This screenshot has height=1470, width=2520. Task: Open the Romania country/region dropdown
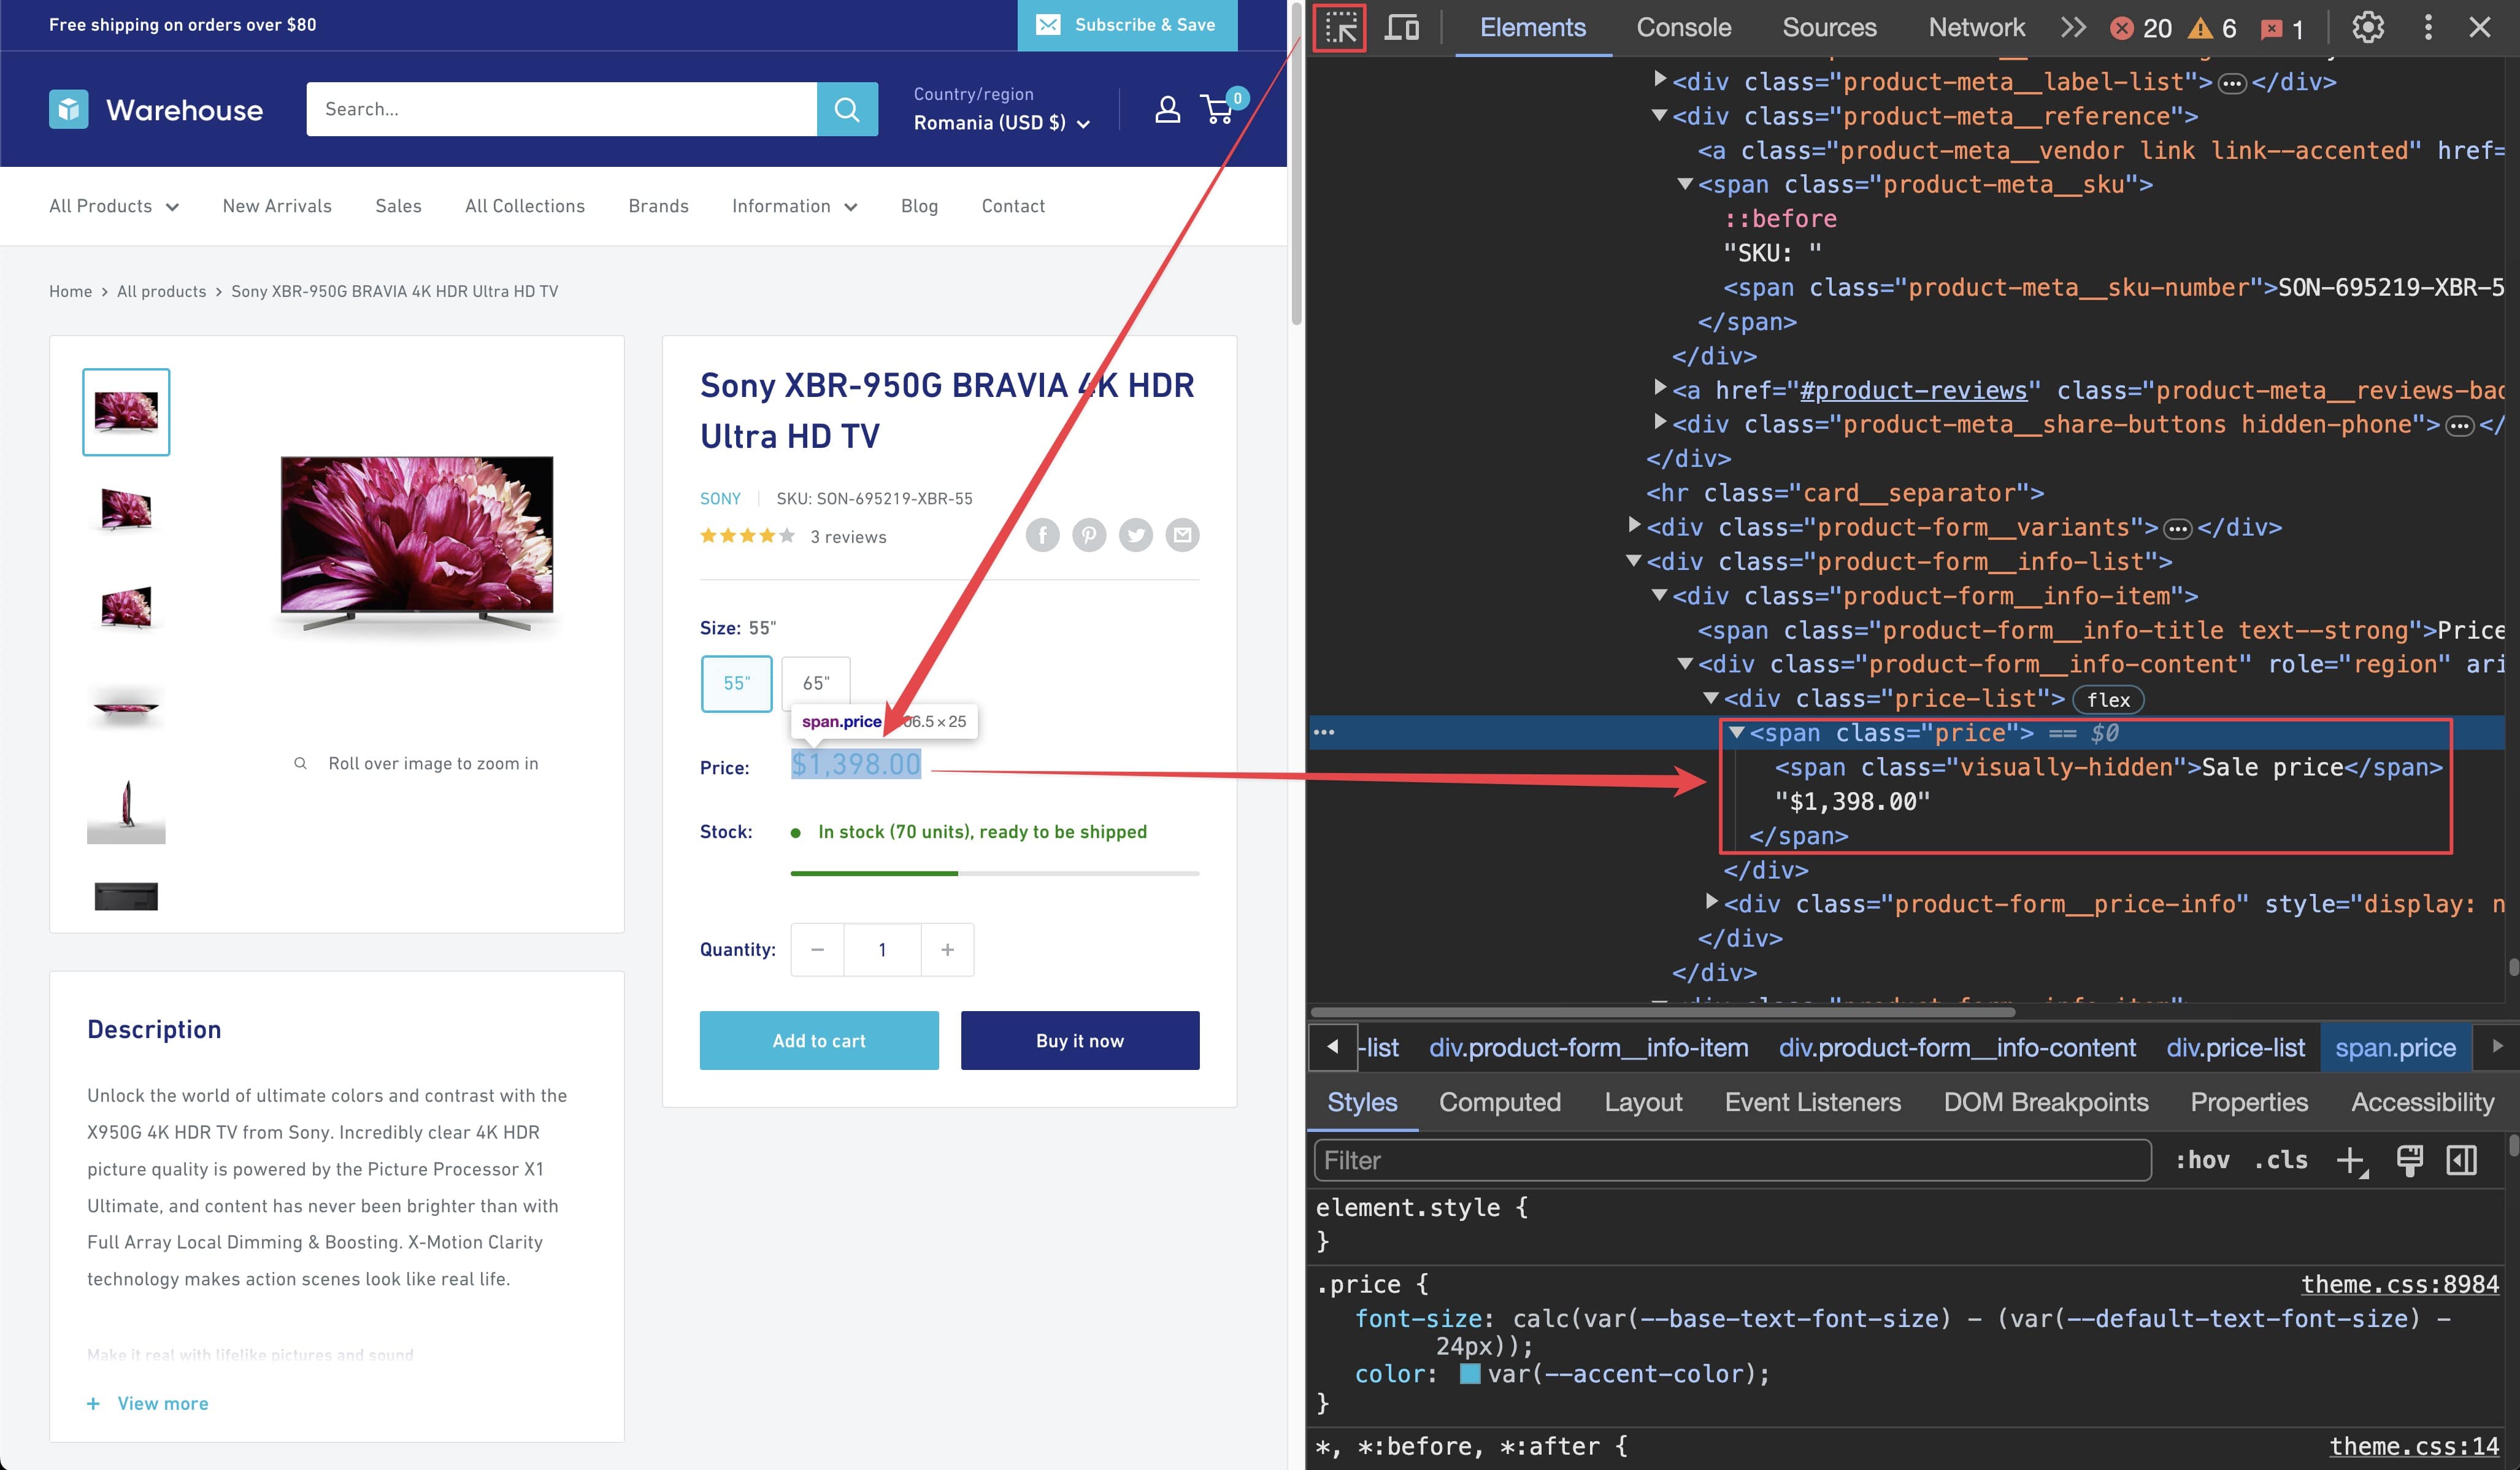tap(999, 123)
